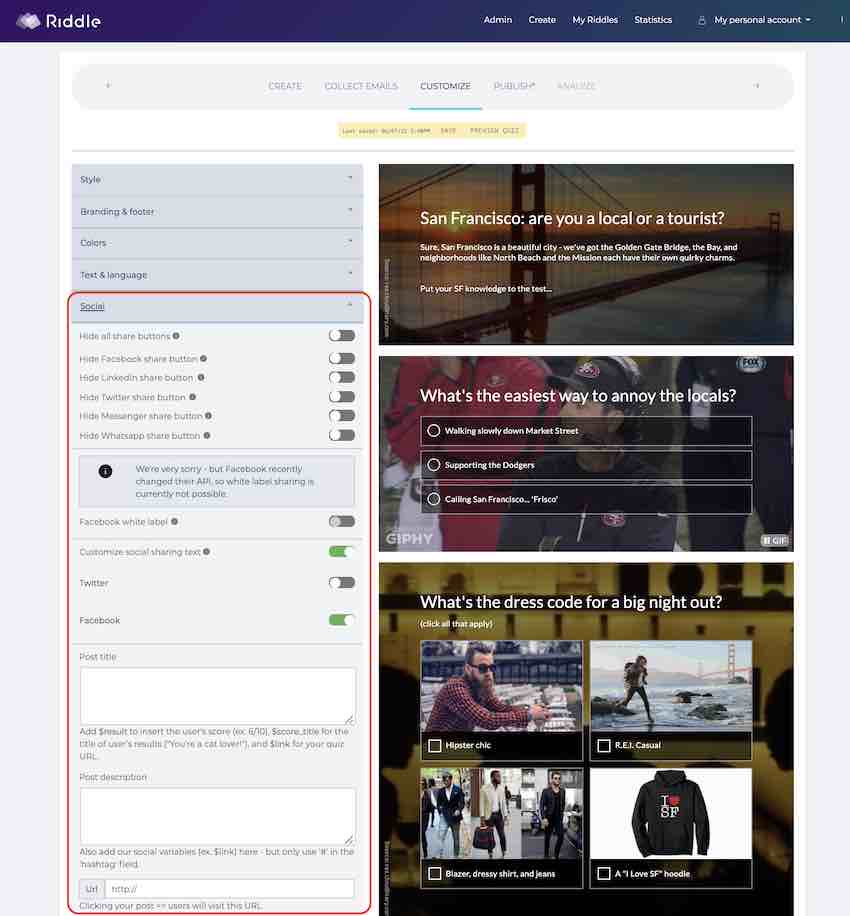Turn off the Facebook sharing text switch
850x916 pixels.
tap(342, 620)
